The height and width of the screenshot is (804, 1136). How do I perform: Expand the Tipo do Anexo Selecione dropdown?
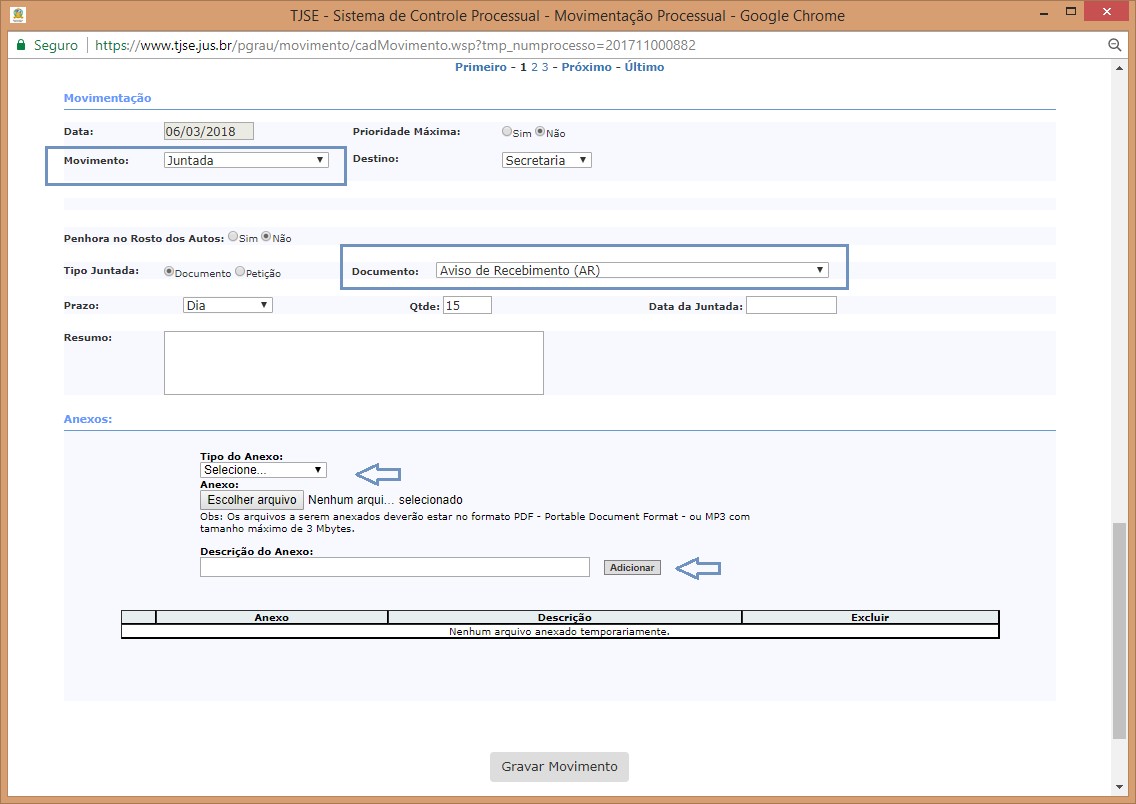(263, 470)
